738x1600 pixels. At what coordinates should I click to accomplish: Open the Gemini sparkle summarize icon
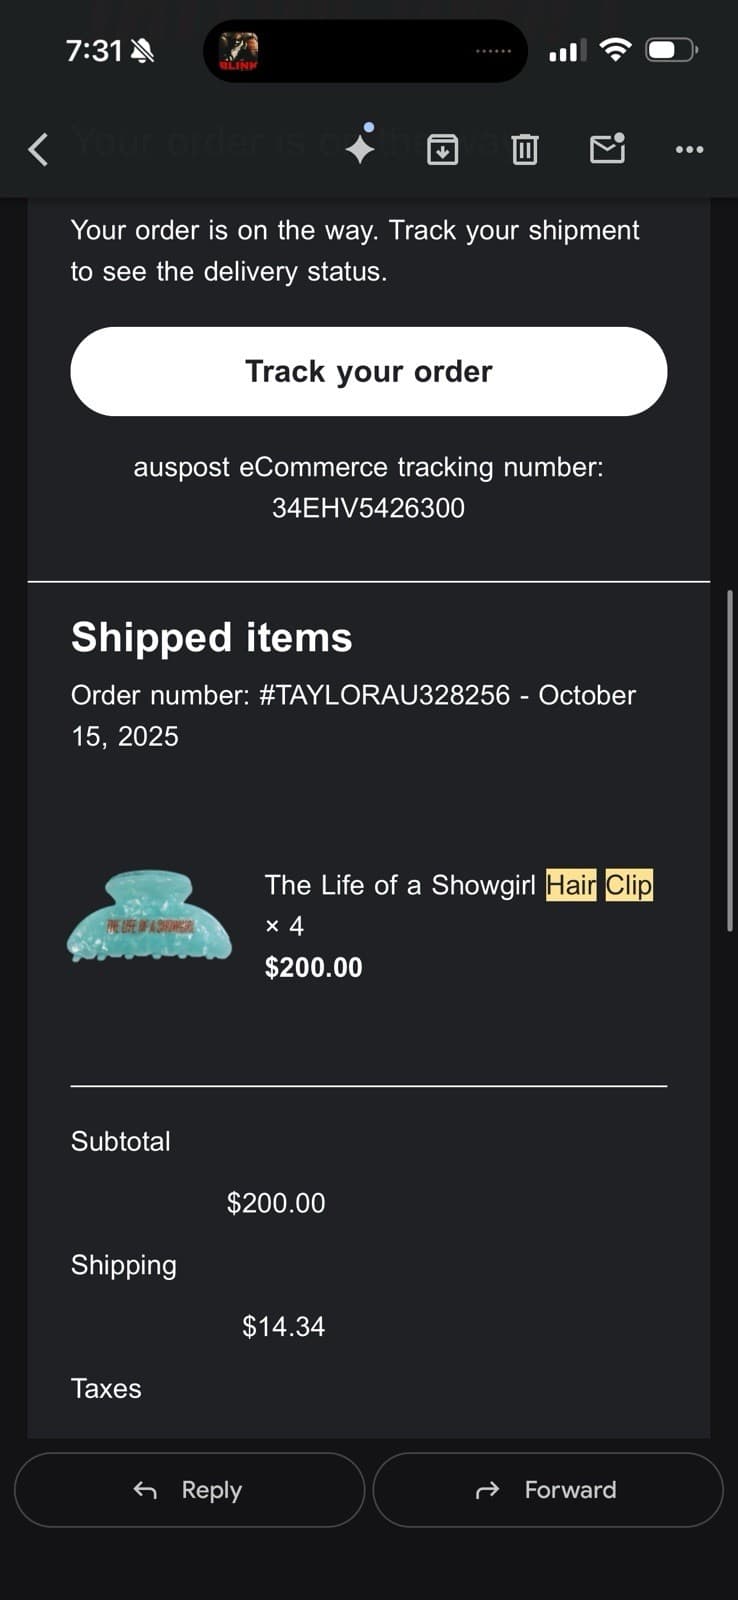click(360, 148)
